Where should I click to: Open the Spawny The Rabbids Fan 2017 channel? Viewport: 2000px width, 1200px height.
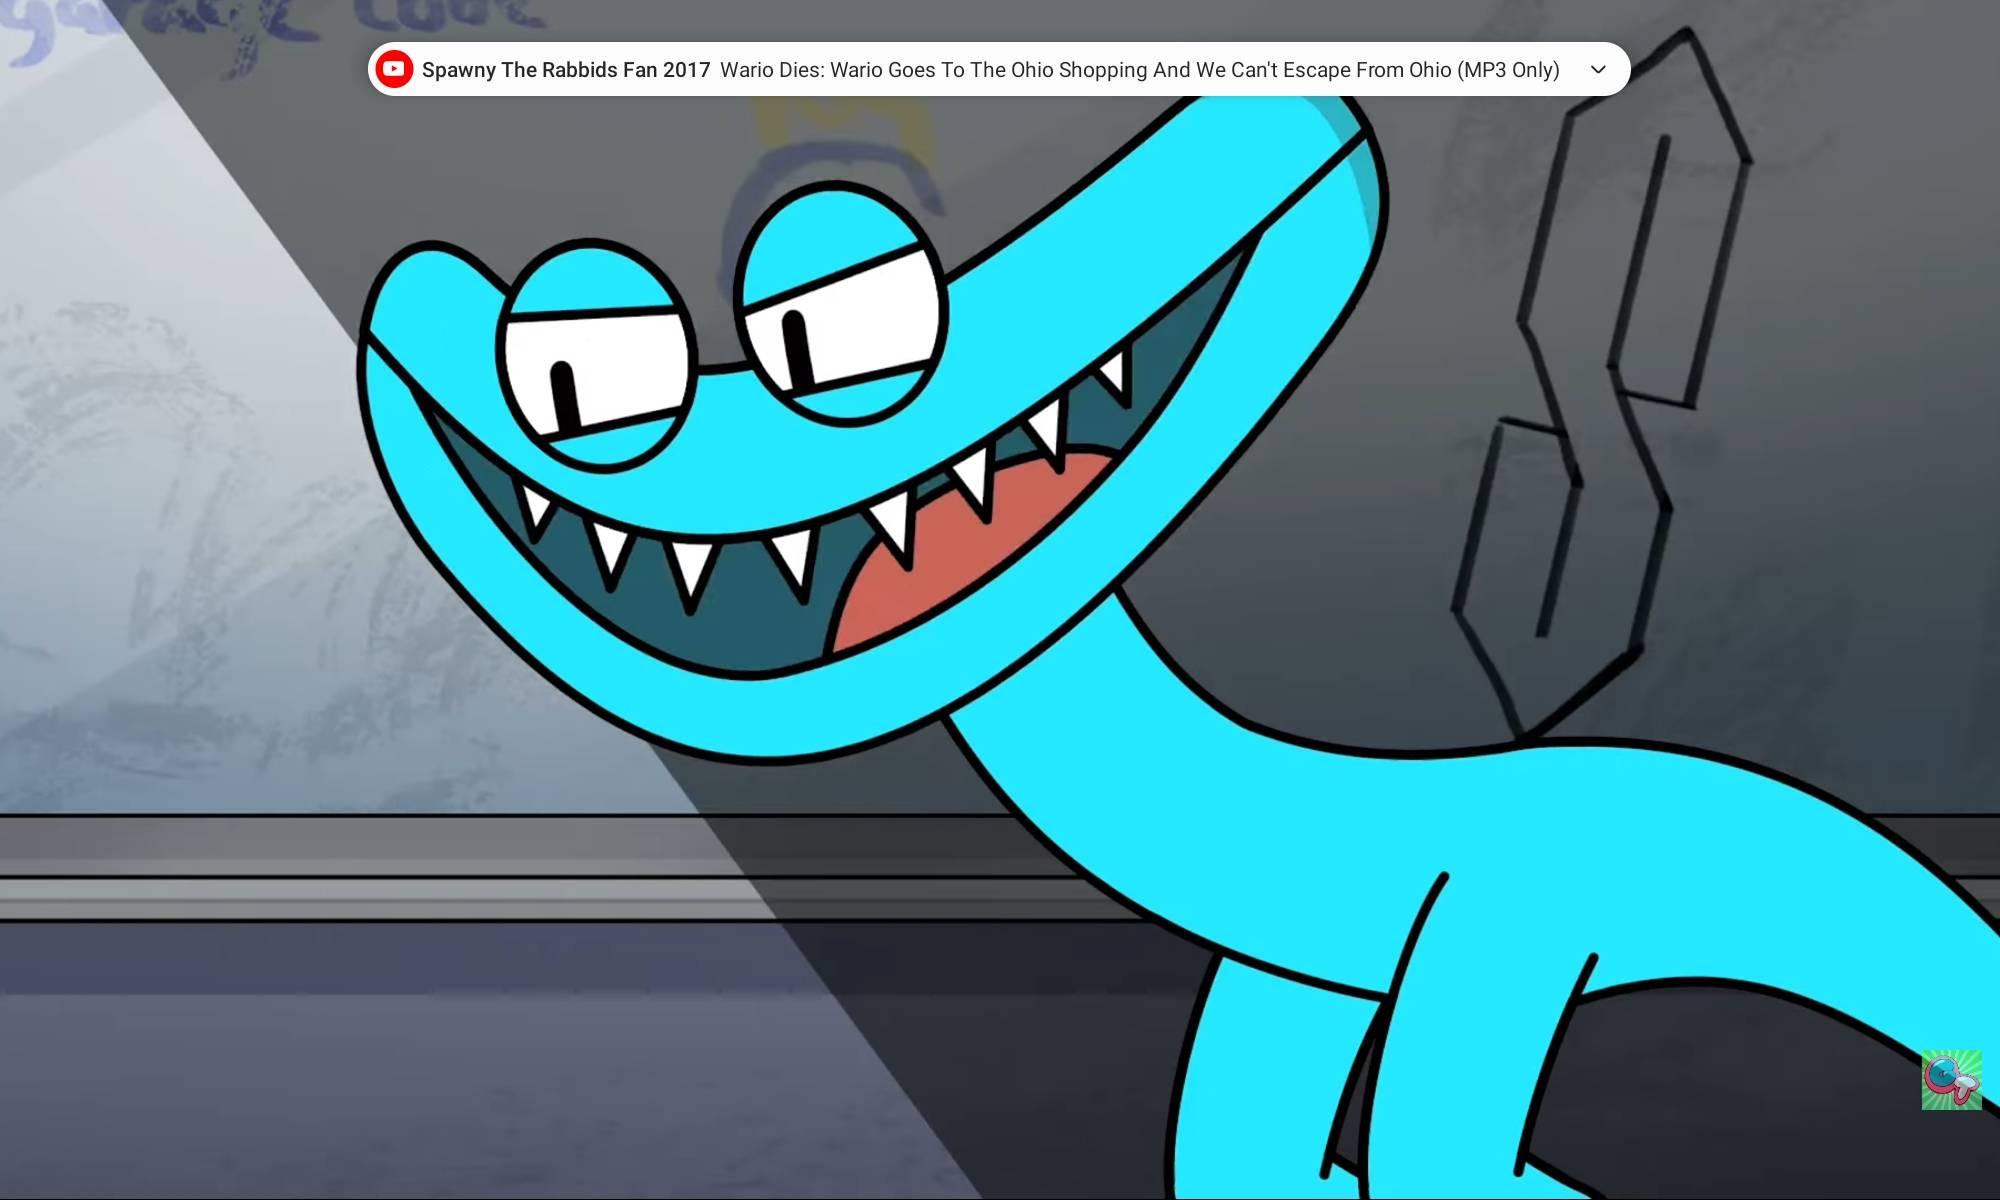566,70
